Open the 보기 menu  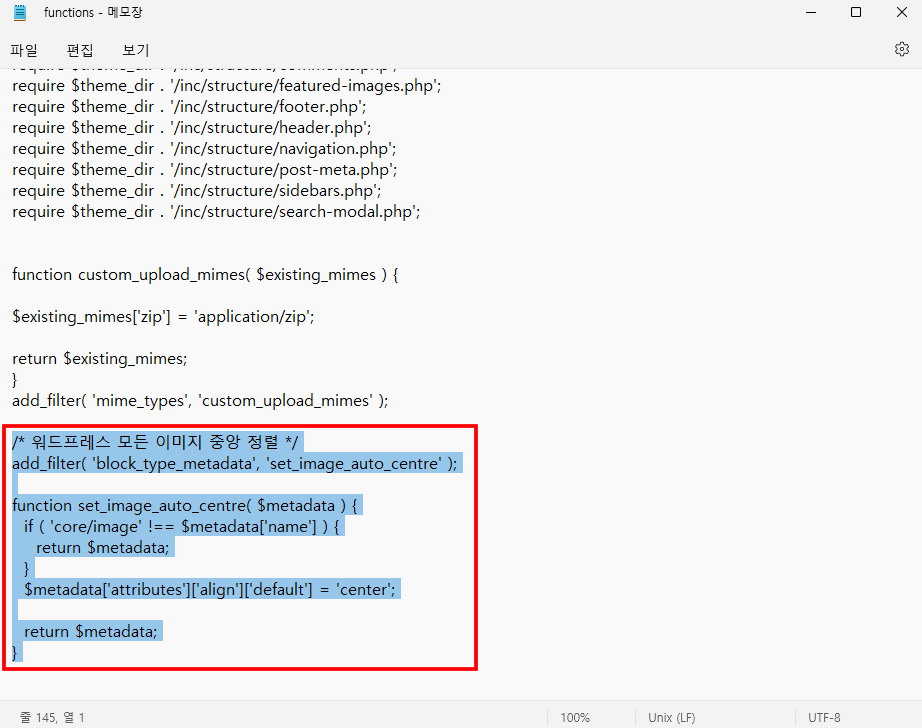[x=136, y=50]
